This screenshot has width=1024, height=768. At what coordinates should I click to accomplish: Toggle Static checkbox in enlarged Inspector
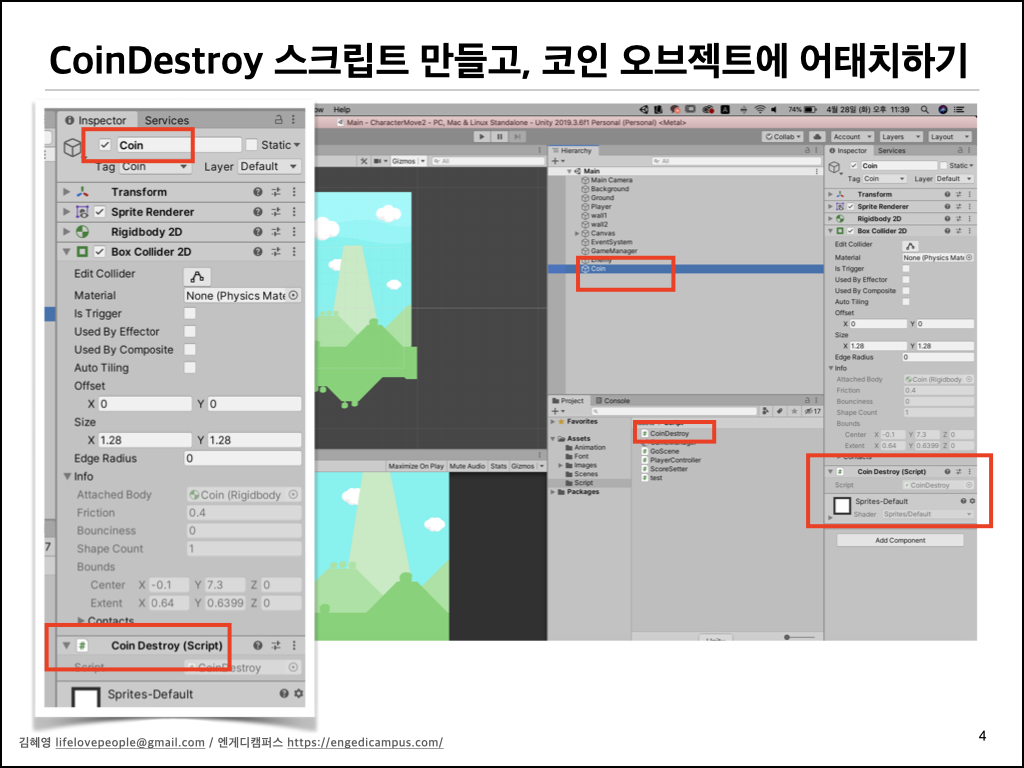tap(251, 145)
